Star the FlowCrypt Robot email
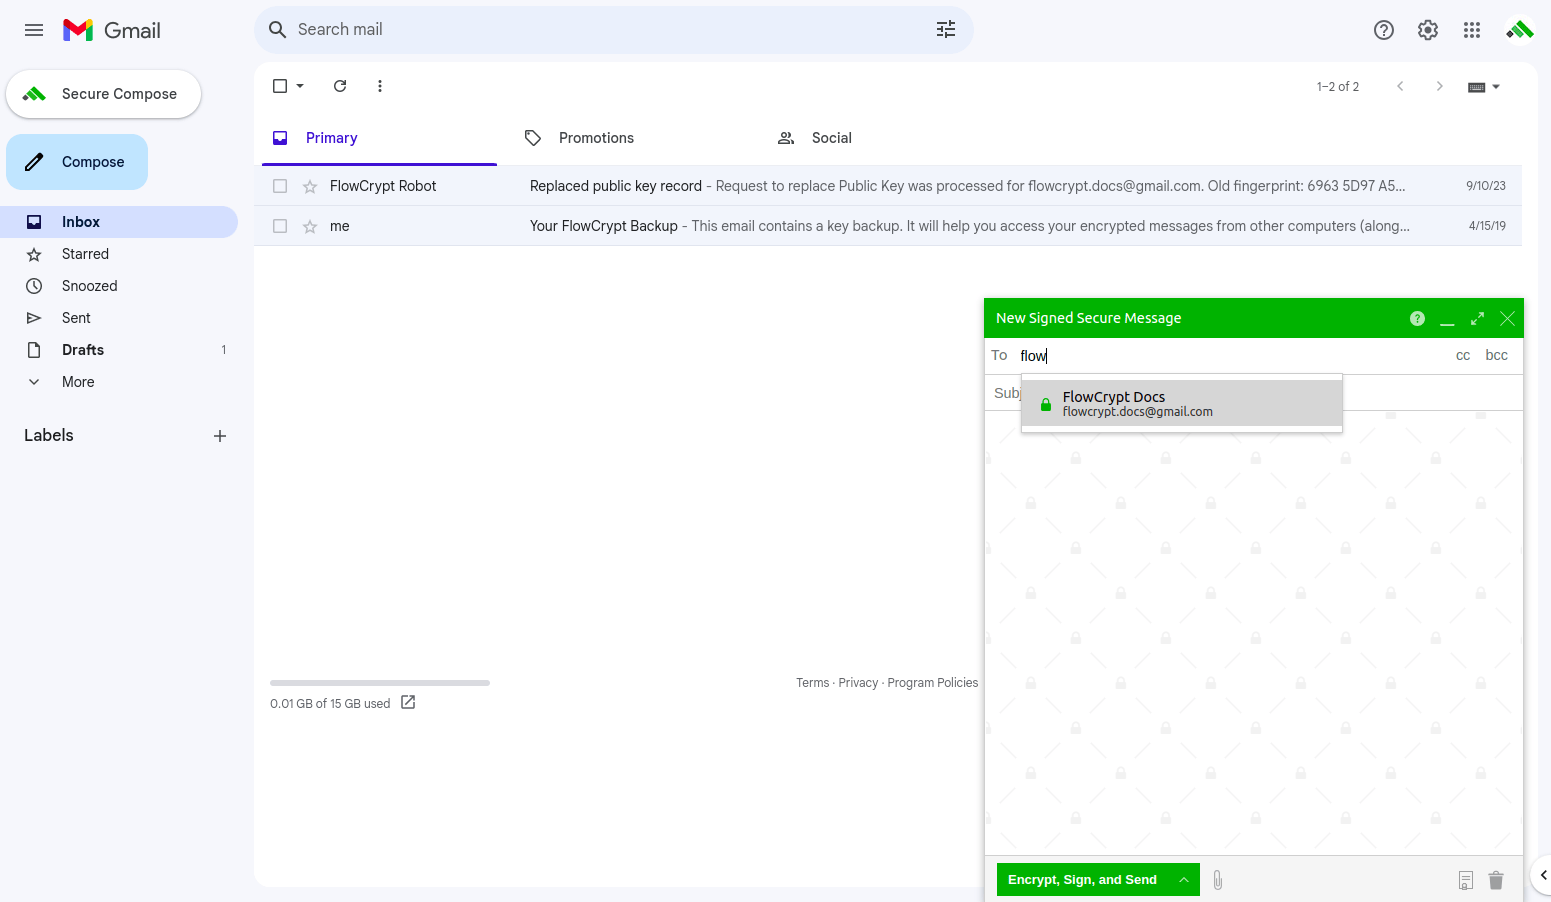This screenshot has width=1551, height=902. coord(310,187)
